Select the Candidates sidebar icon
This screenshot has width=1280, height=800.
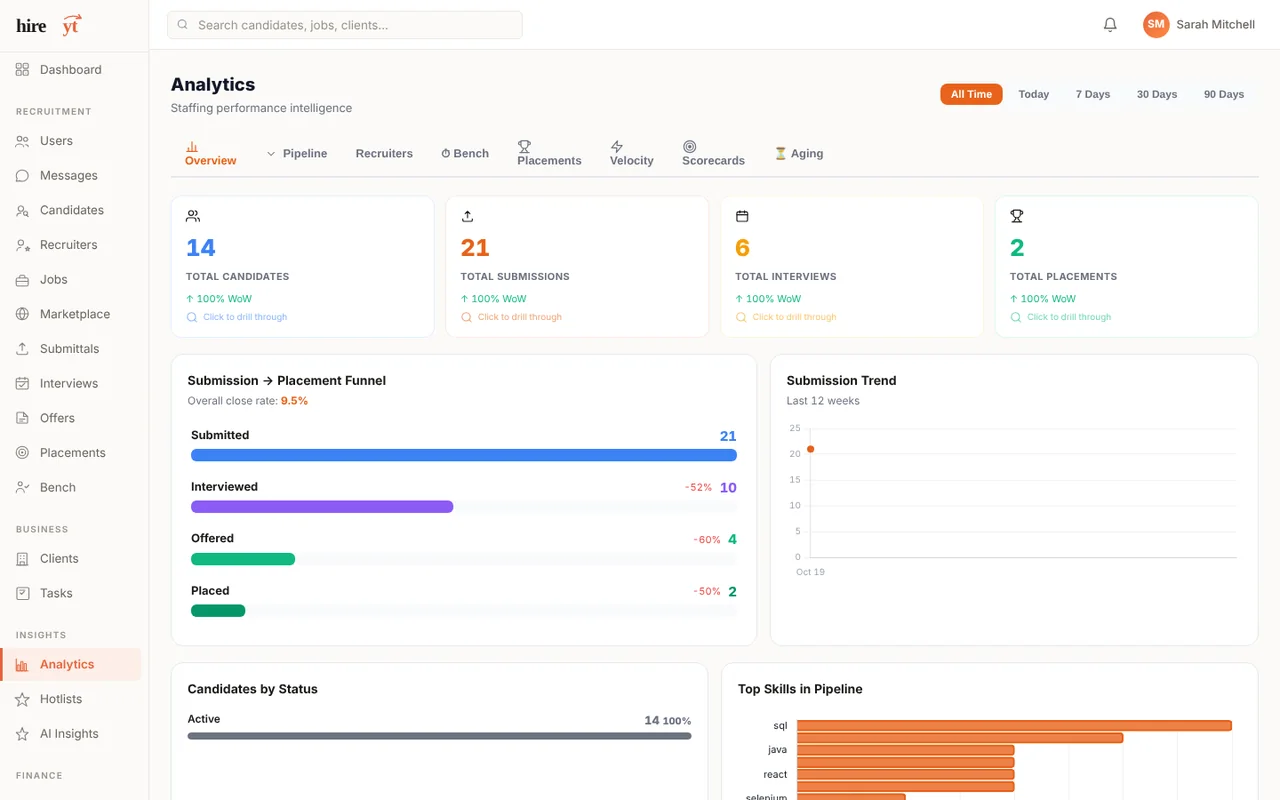(x=22, y=211)
